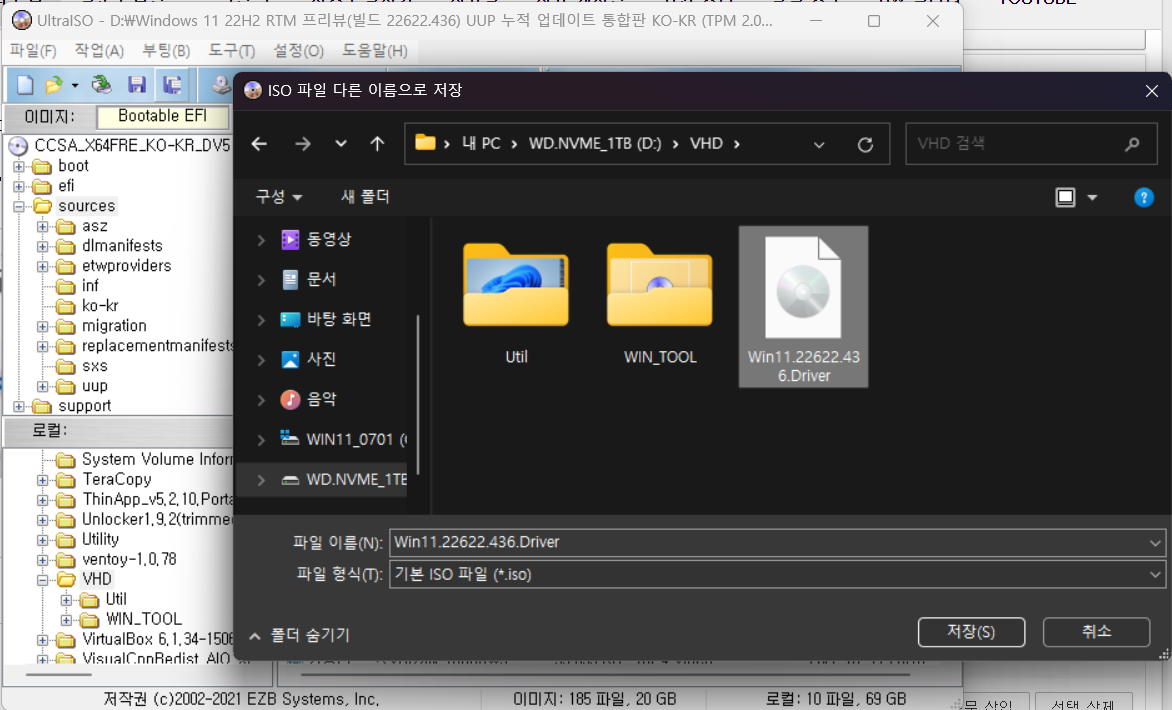The image size is (1172, 710).
Task: Click the 새 폴더 (New folder) button
Action: pos(365,197)
